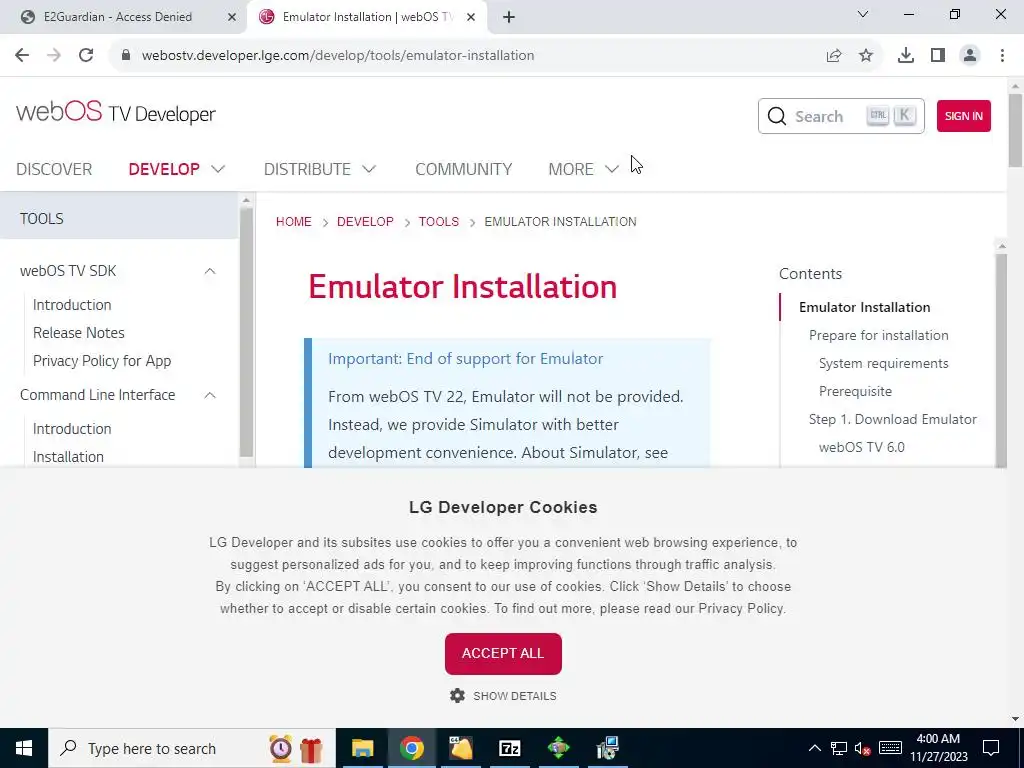Expand the DEVELOP chevron

click(218, 169)
